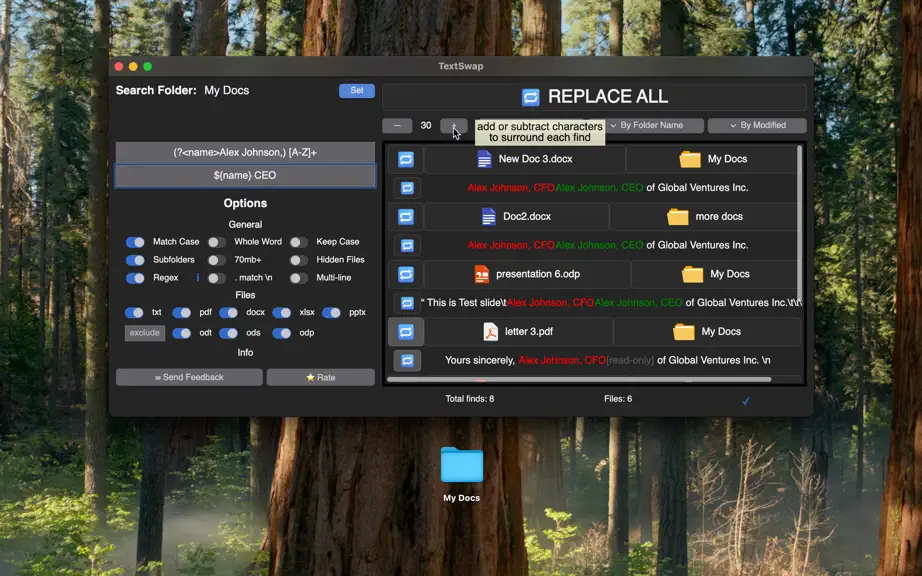Open My Docs folder of presentation 6.odp

pos(692,274)
